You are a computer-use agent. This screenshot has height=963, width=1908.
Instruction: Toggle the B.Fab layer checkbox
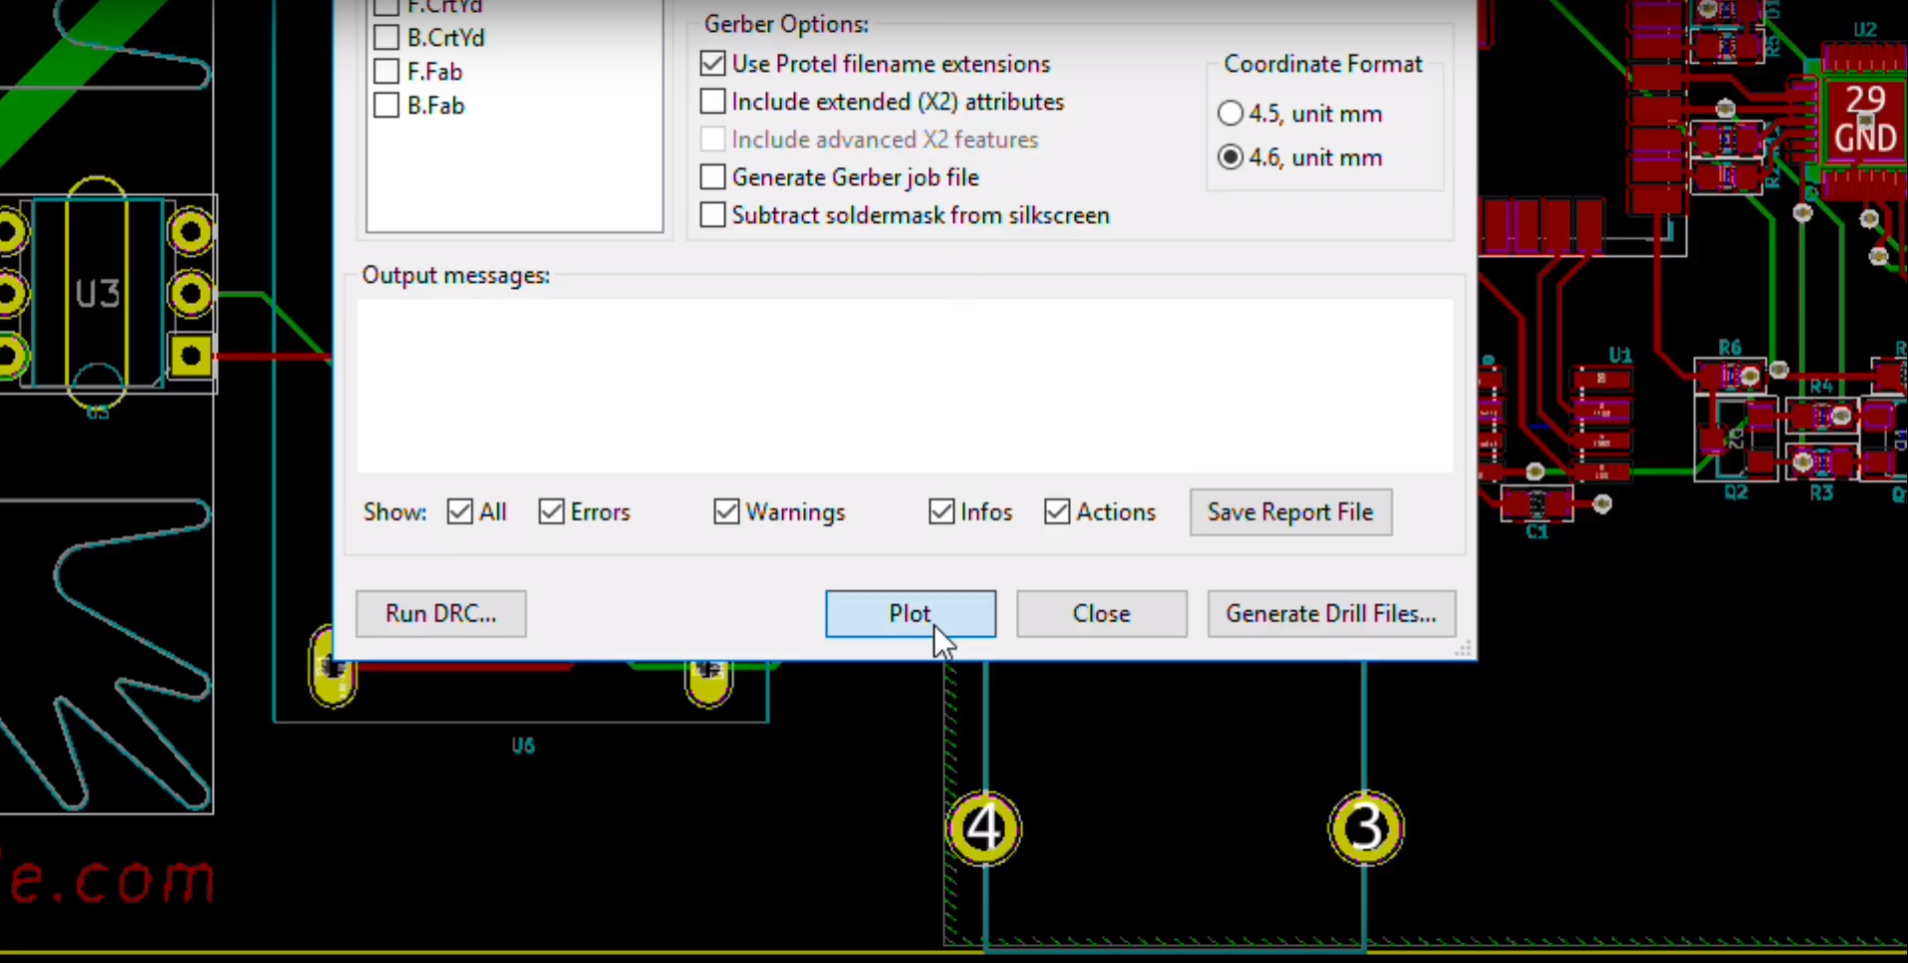coord(386,106)
